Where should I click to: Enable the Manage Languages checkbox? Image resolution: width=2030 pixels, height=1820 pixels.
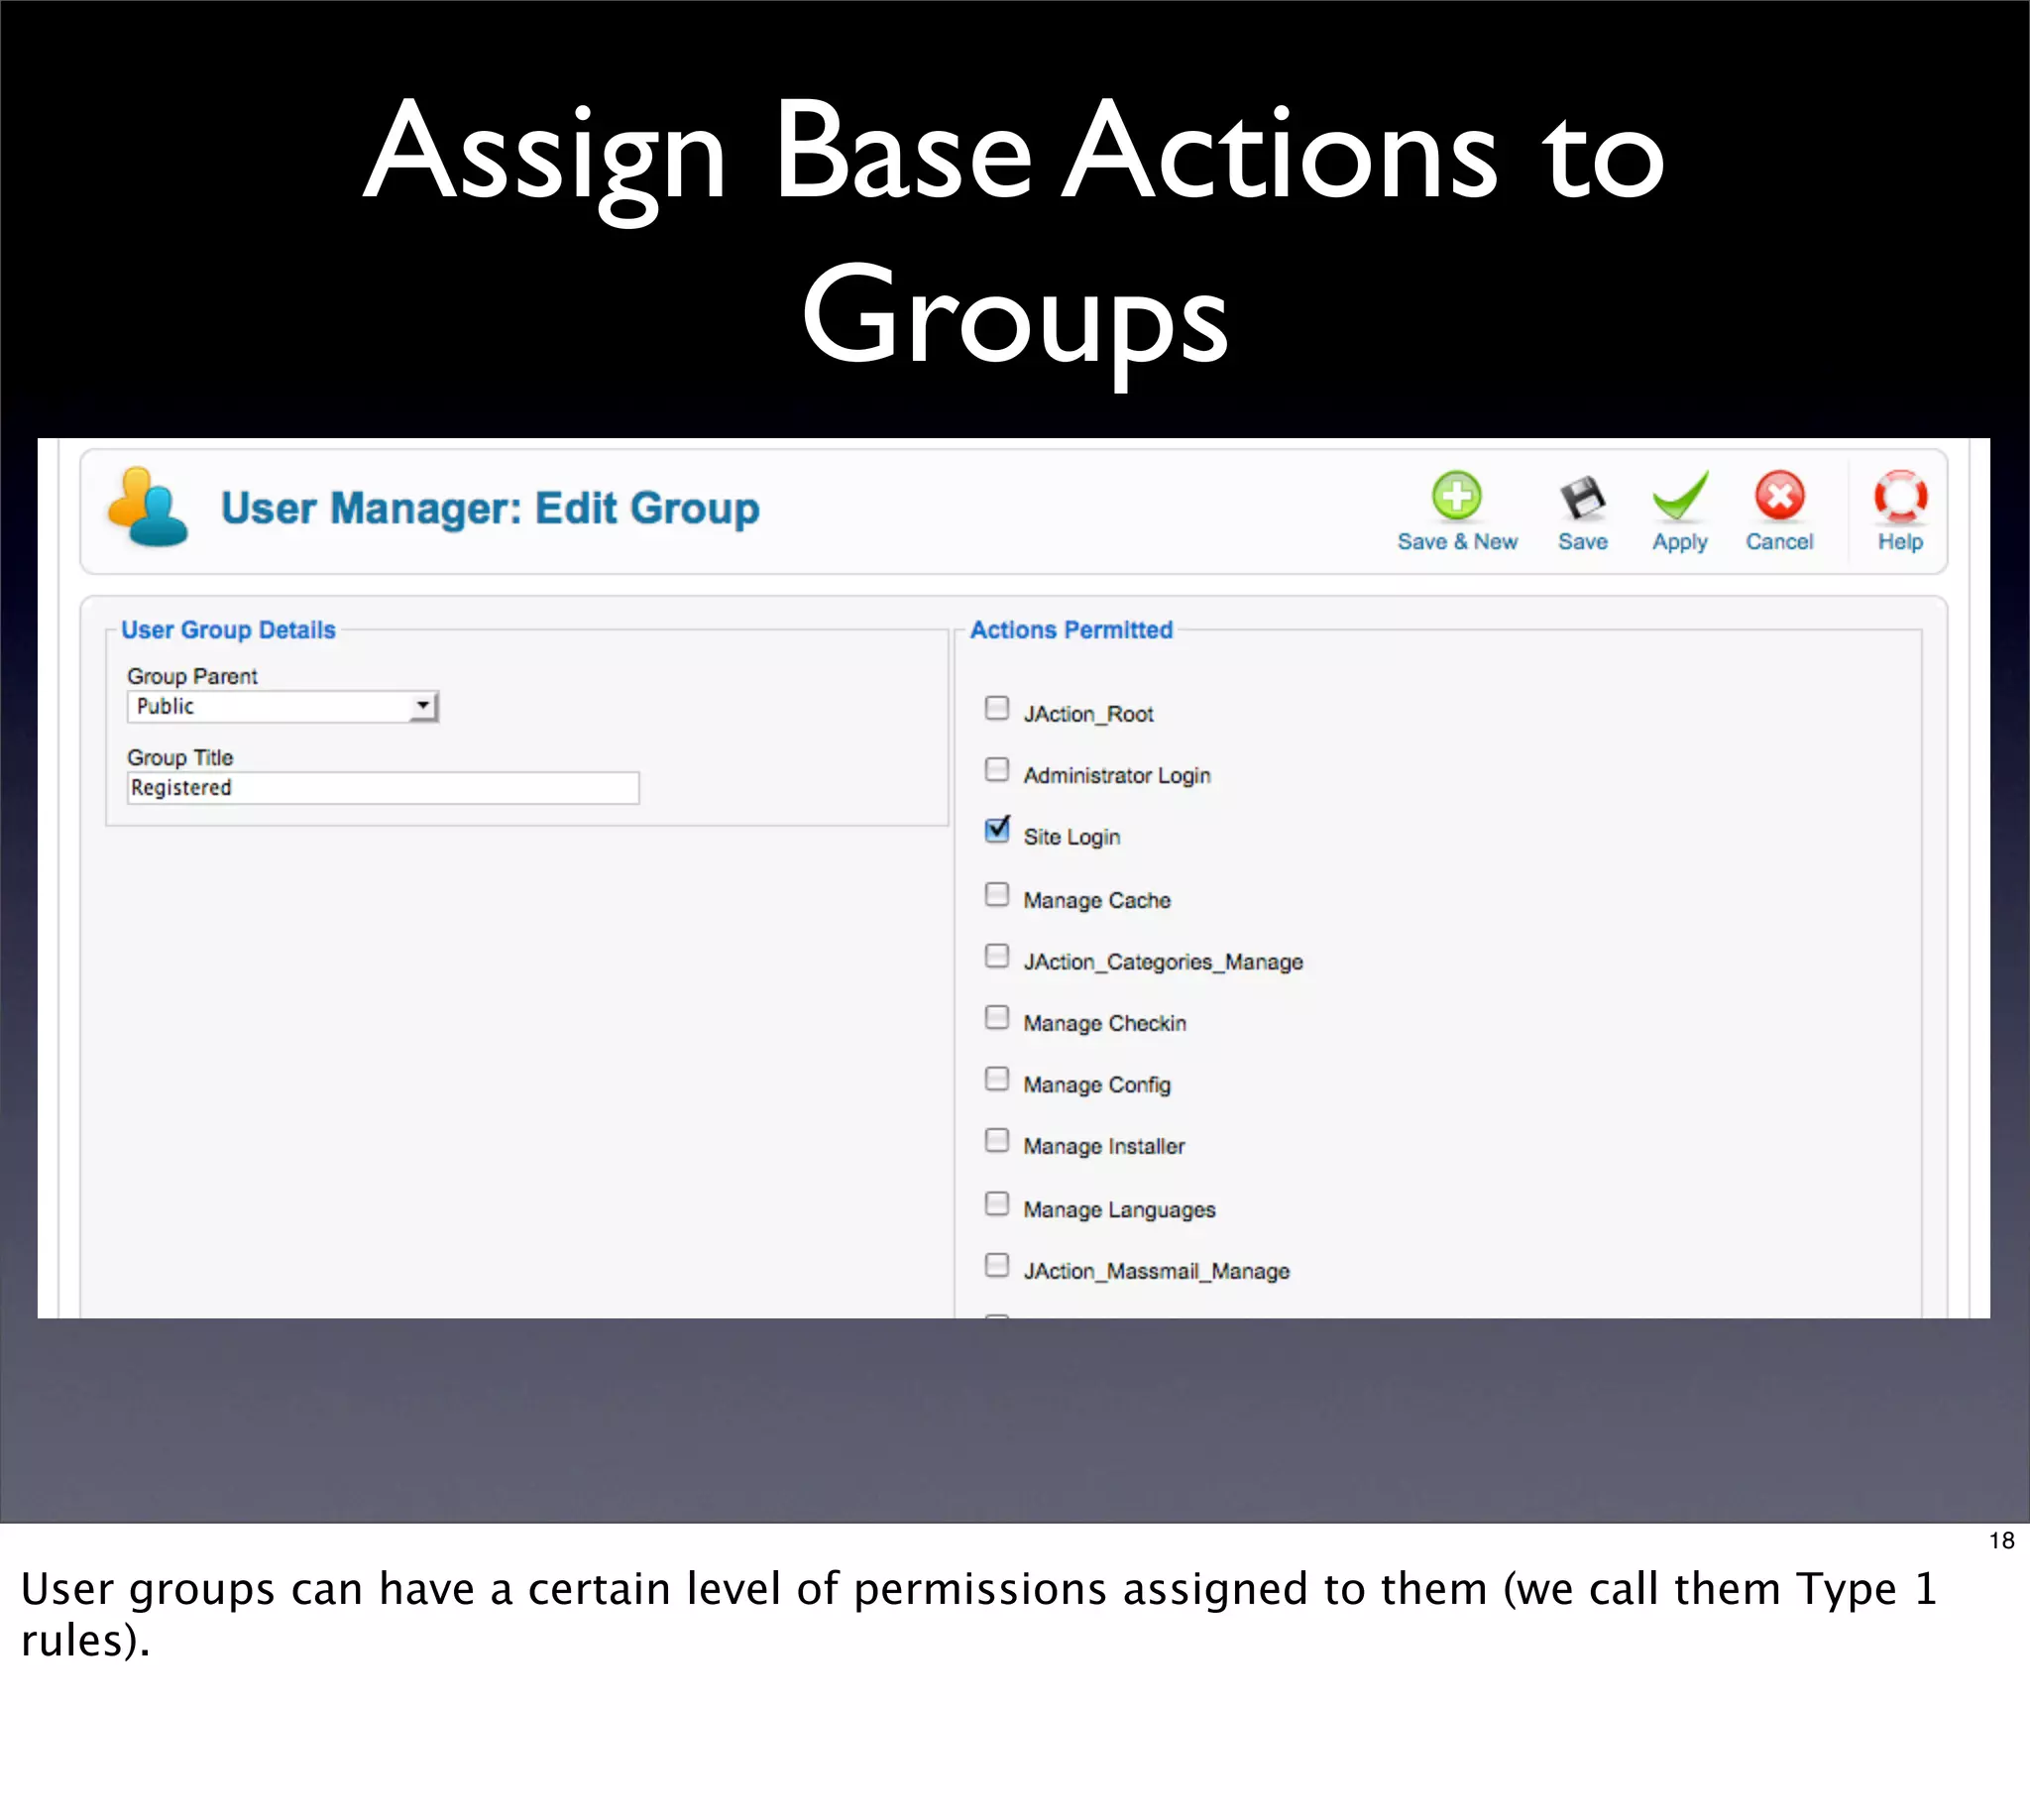[x=997, y=1204]
